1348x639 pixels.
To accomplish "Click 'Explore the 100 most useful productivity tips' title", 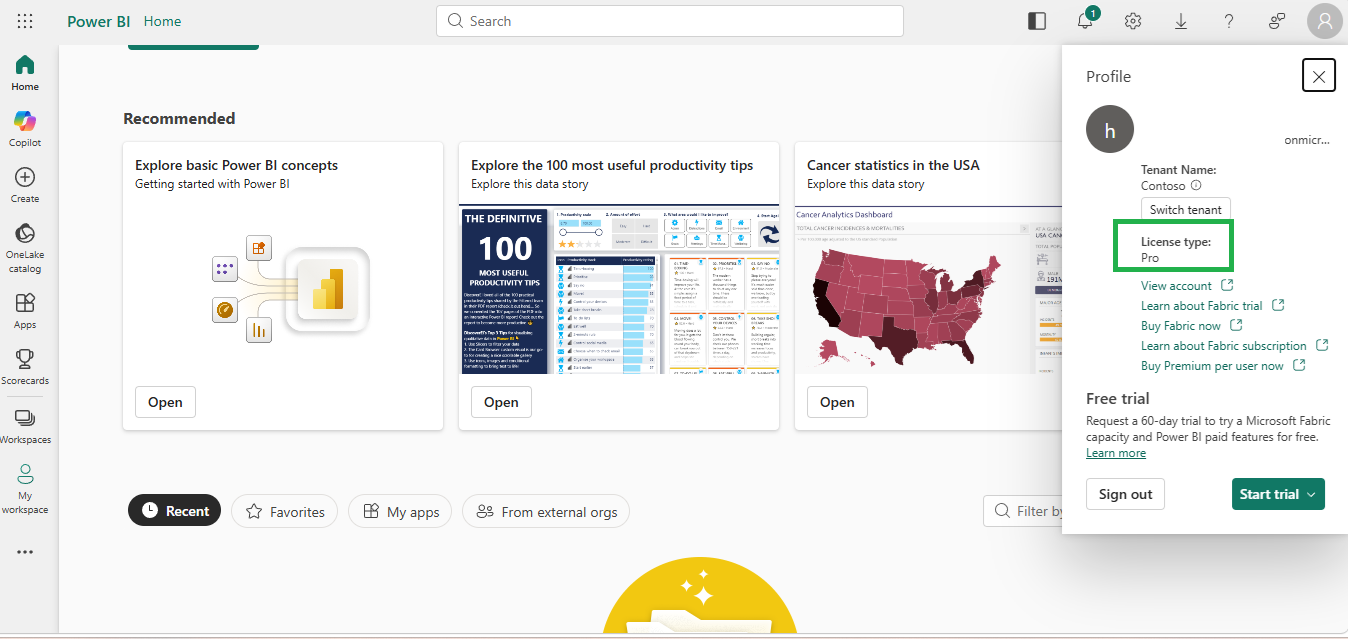I will [612, 165].
